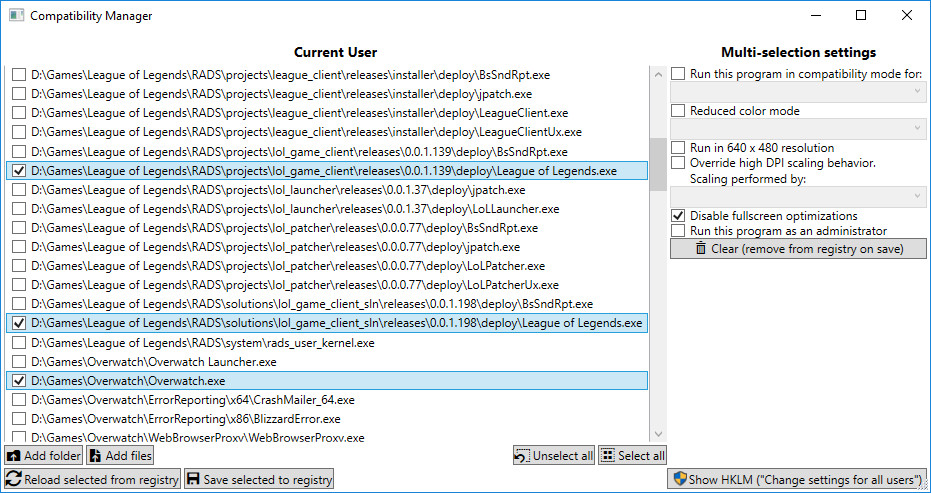Open the Scaling performed by dropdown

tap(798, 197)
